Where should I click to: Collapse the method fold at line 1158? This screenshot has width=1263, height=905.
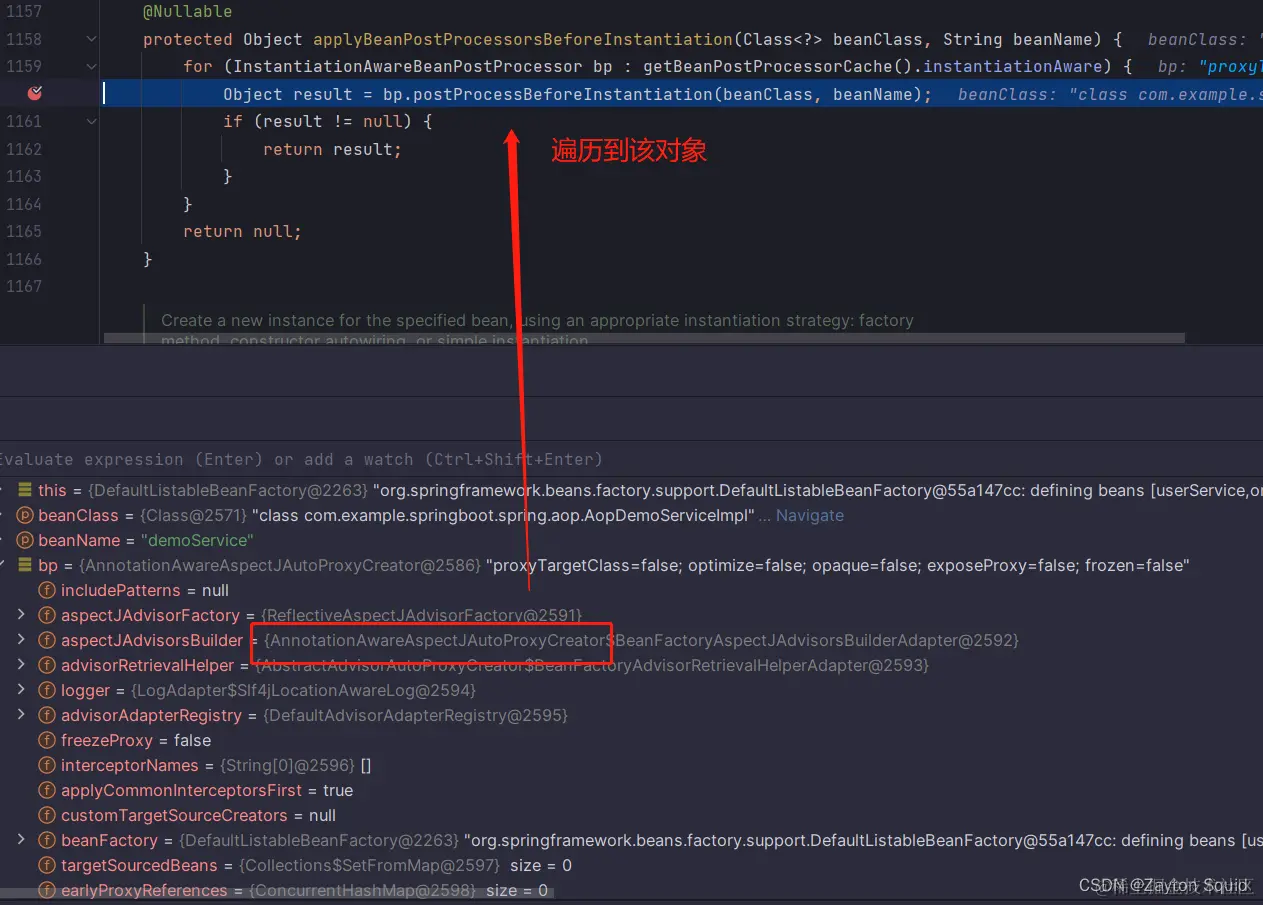[92, 39]
